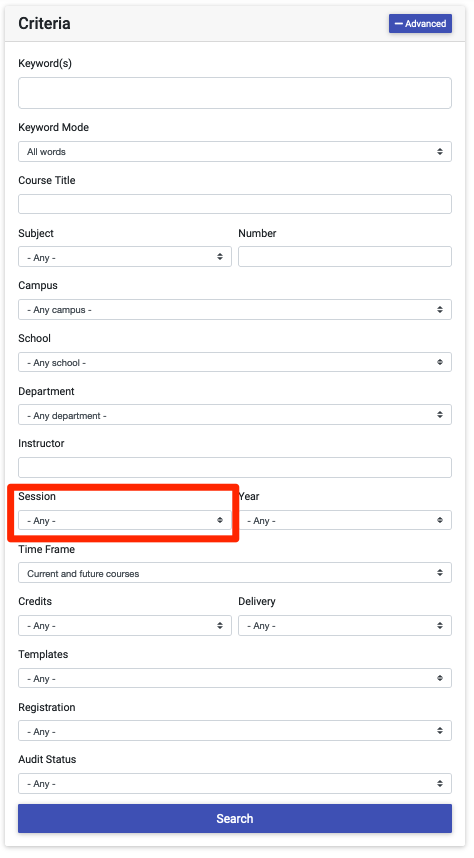Select a Delivery option dropdown

pyautogui.click(x=344, y=625)
